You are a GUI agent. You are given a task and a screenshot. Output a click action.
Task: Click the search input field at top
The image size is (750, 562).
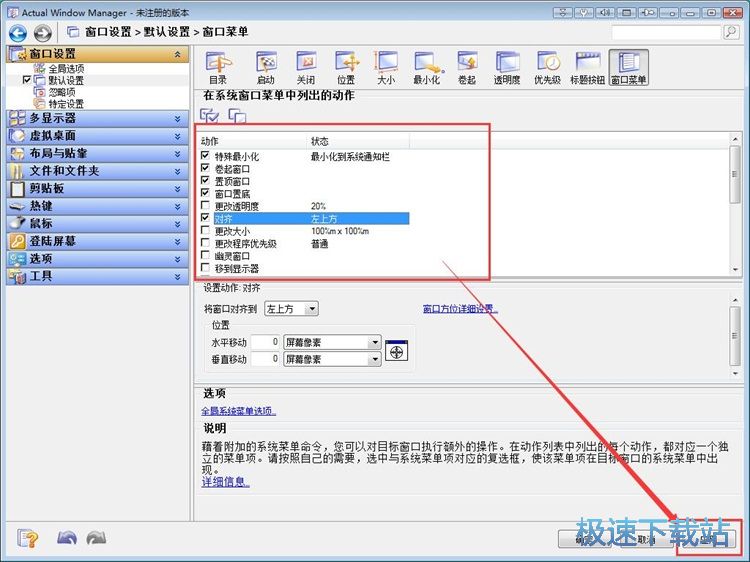pyautogui.click(x=666, y=33)
